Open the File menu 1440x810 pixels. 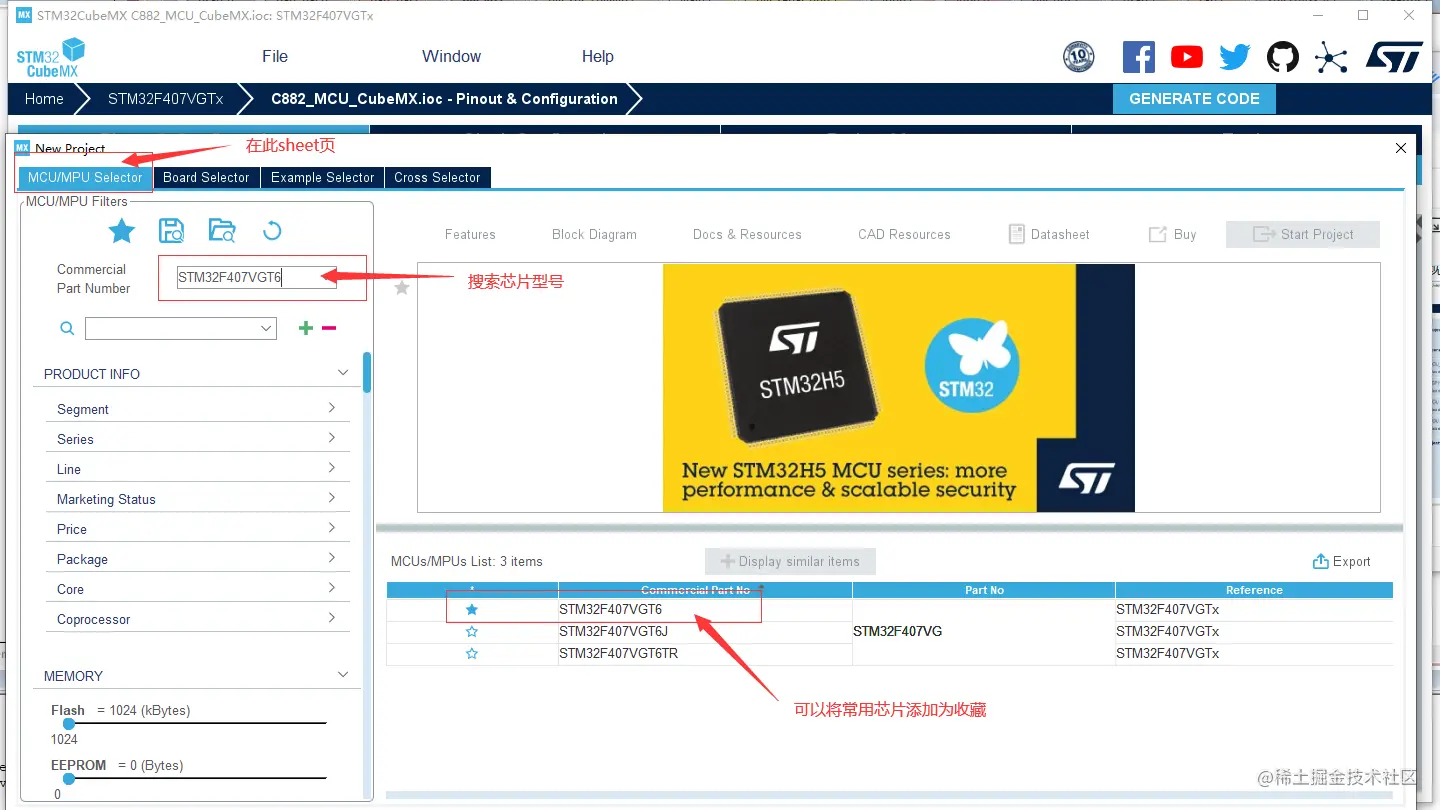275,57
